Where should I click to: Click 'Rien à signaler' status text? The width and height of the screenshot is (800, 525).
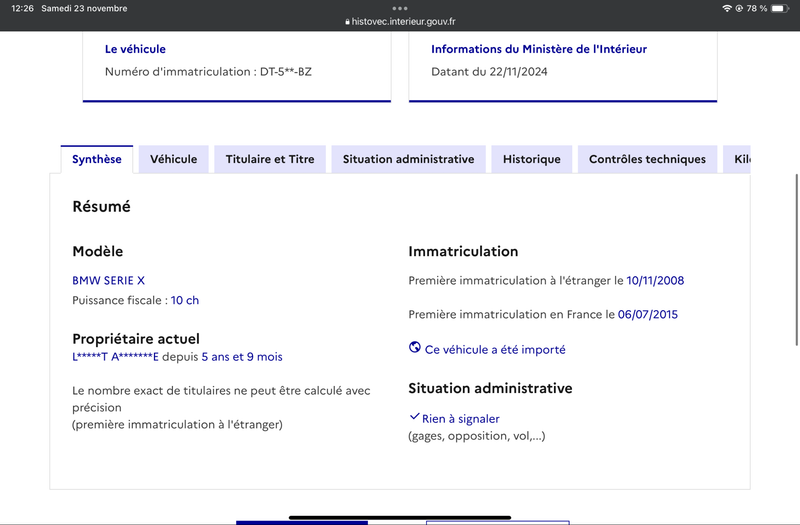click(460, 419)
